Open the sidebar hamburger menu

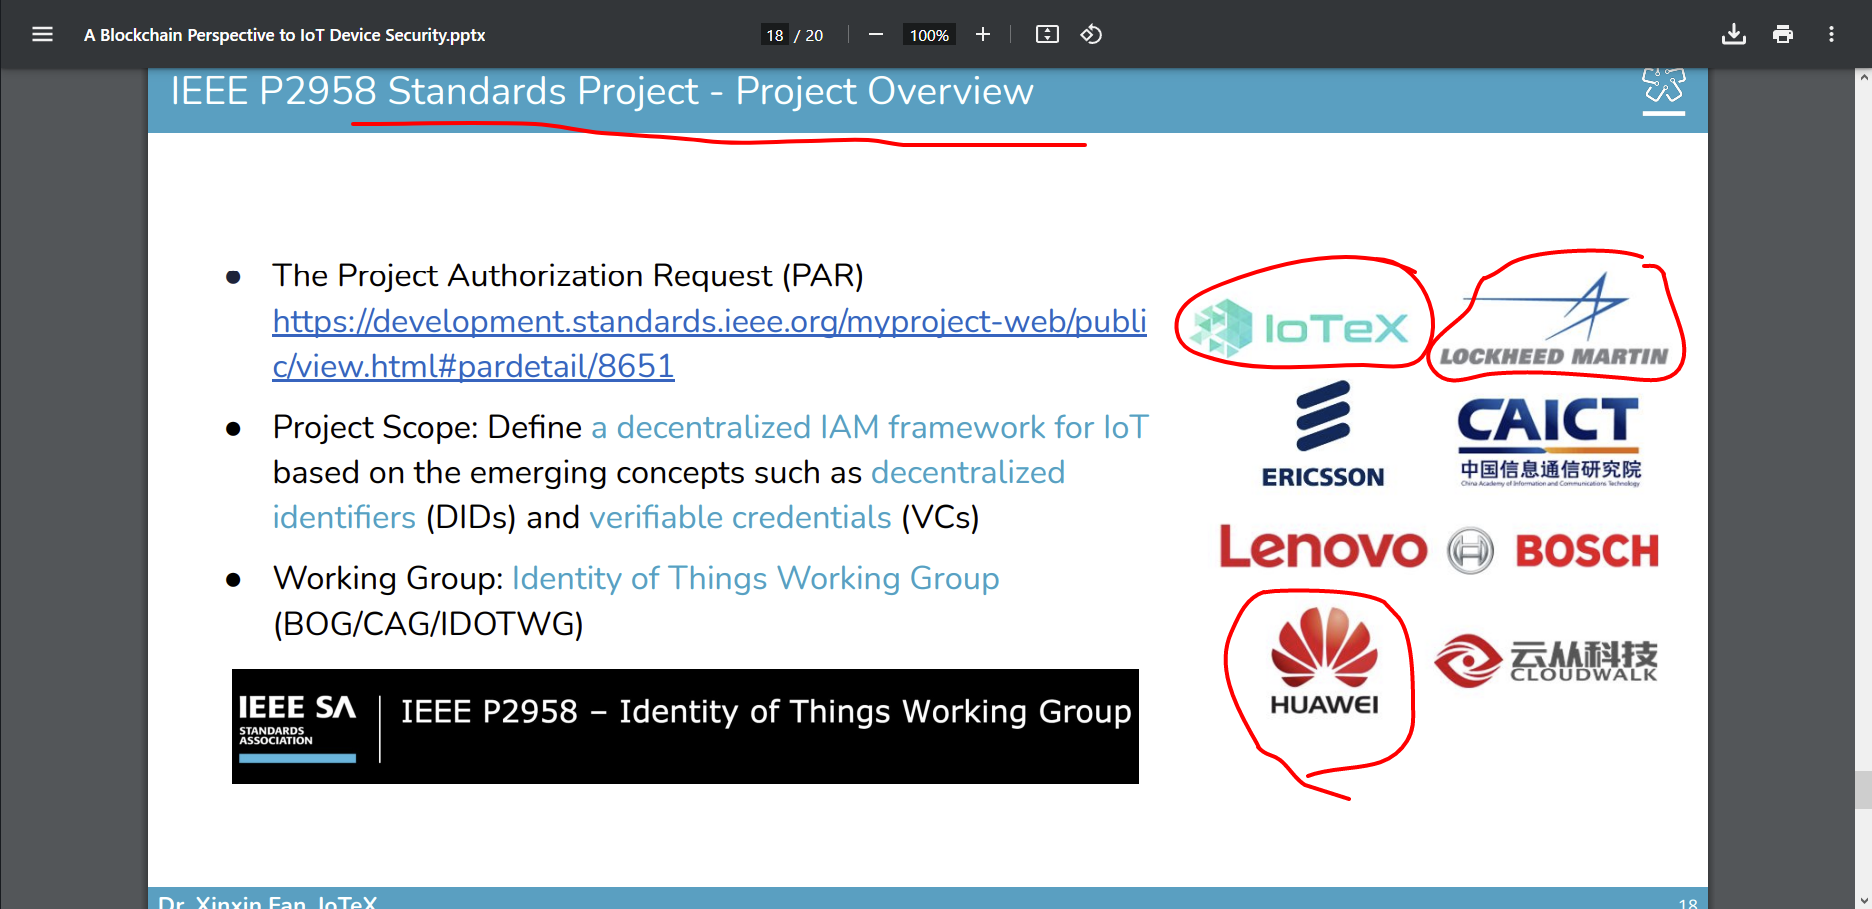42,34
